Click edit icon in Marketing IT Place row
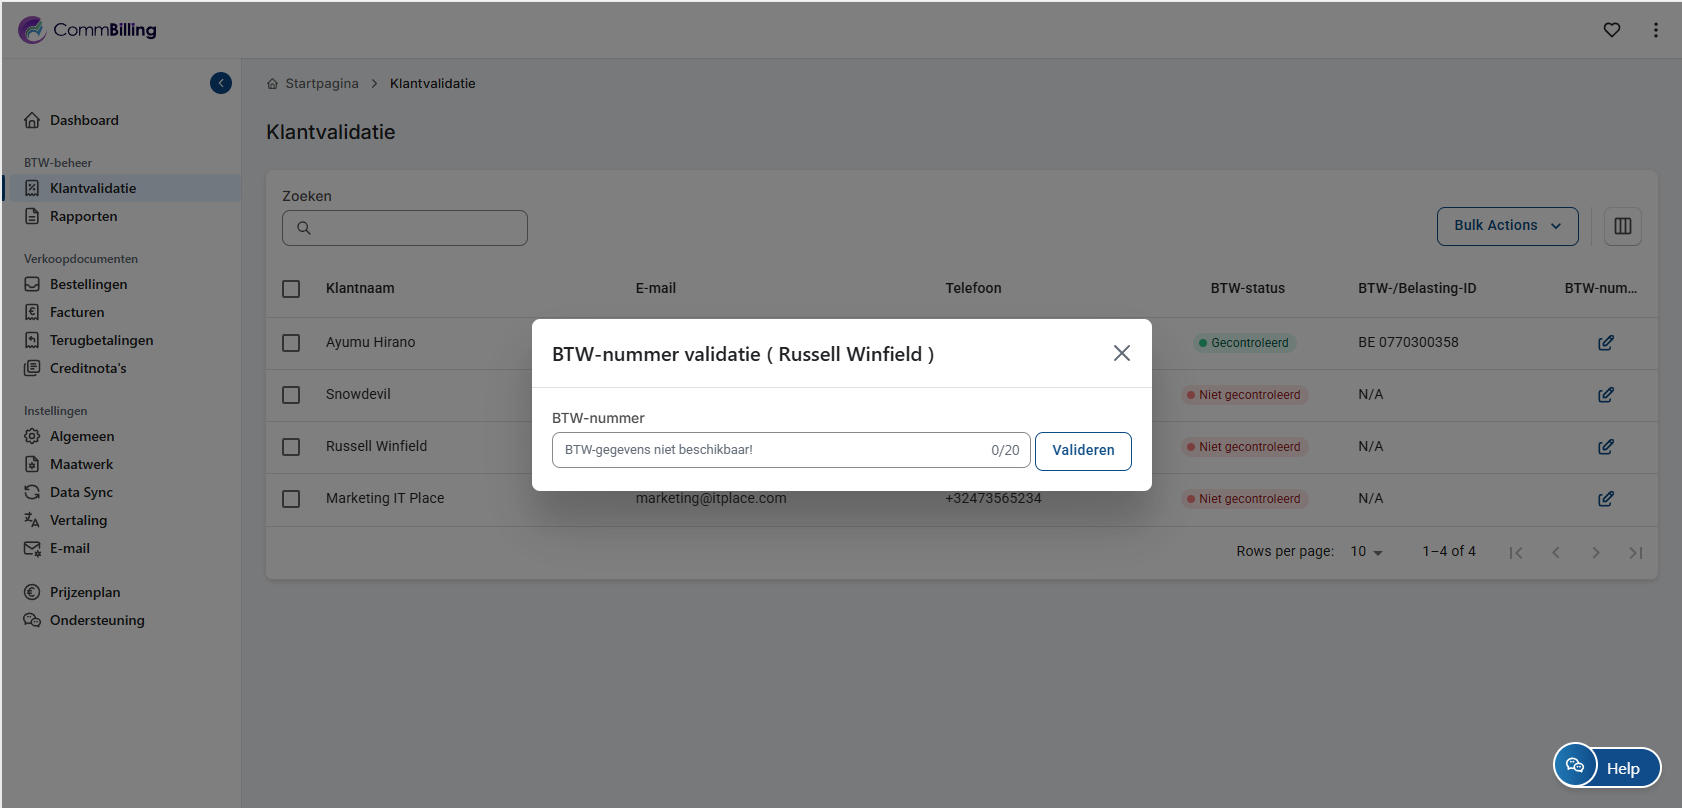This screenshot has height=808, width=1682. point(1605,499)
